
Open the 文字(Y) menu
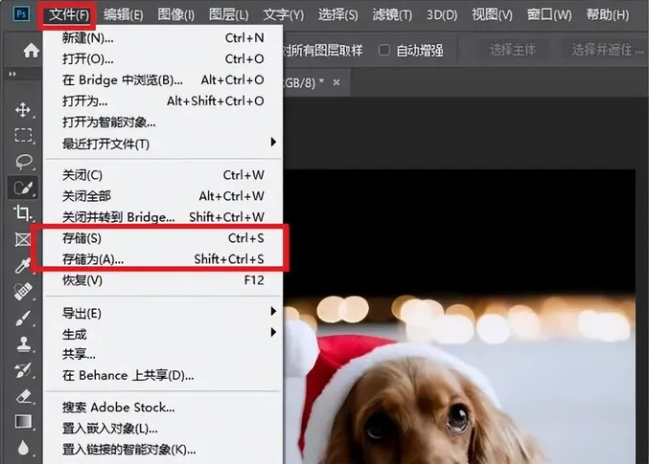click(284, 15)
